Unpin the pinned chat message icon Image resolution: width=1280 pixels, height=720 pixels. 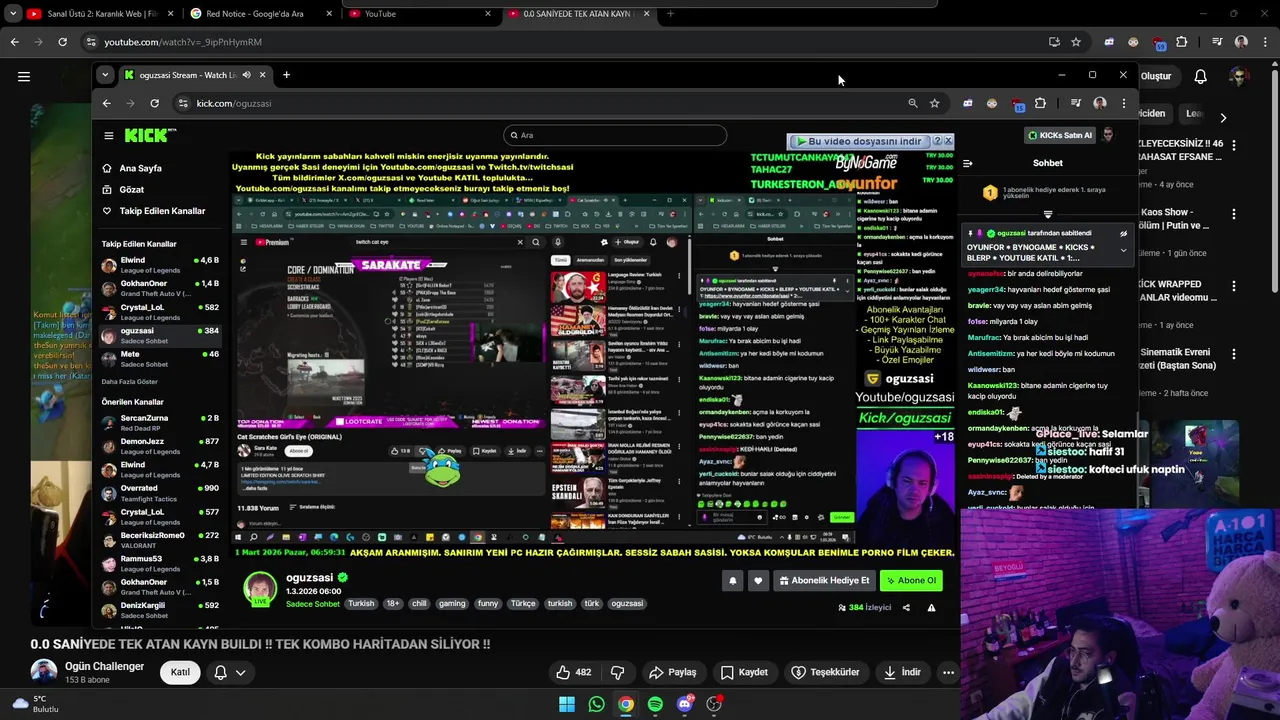(1123, 234)
